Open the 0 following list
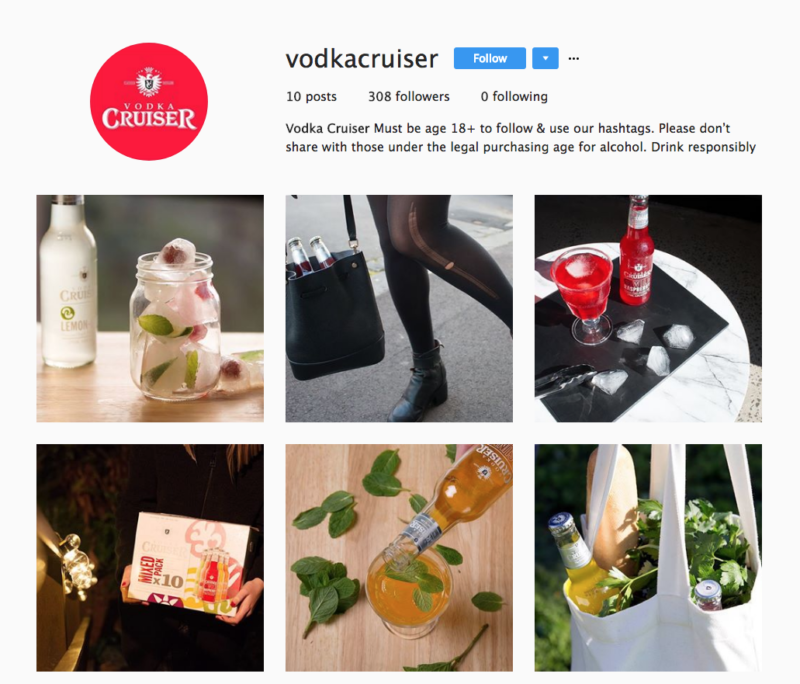The height and width of the screenshot is (684, 800). 514,96
